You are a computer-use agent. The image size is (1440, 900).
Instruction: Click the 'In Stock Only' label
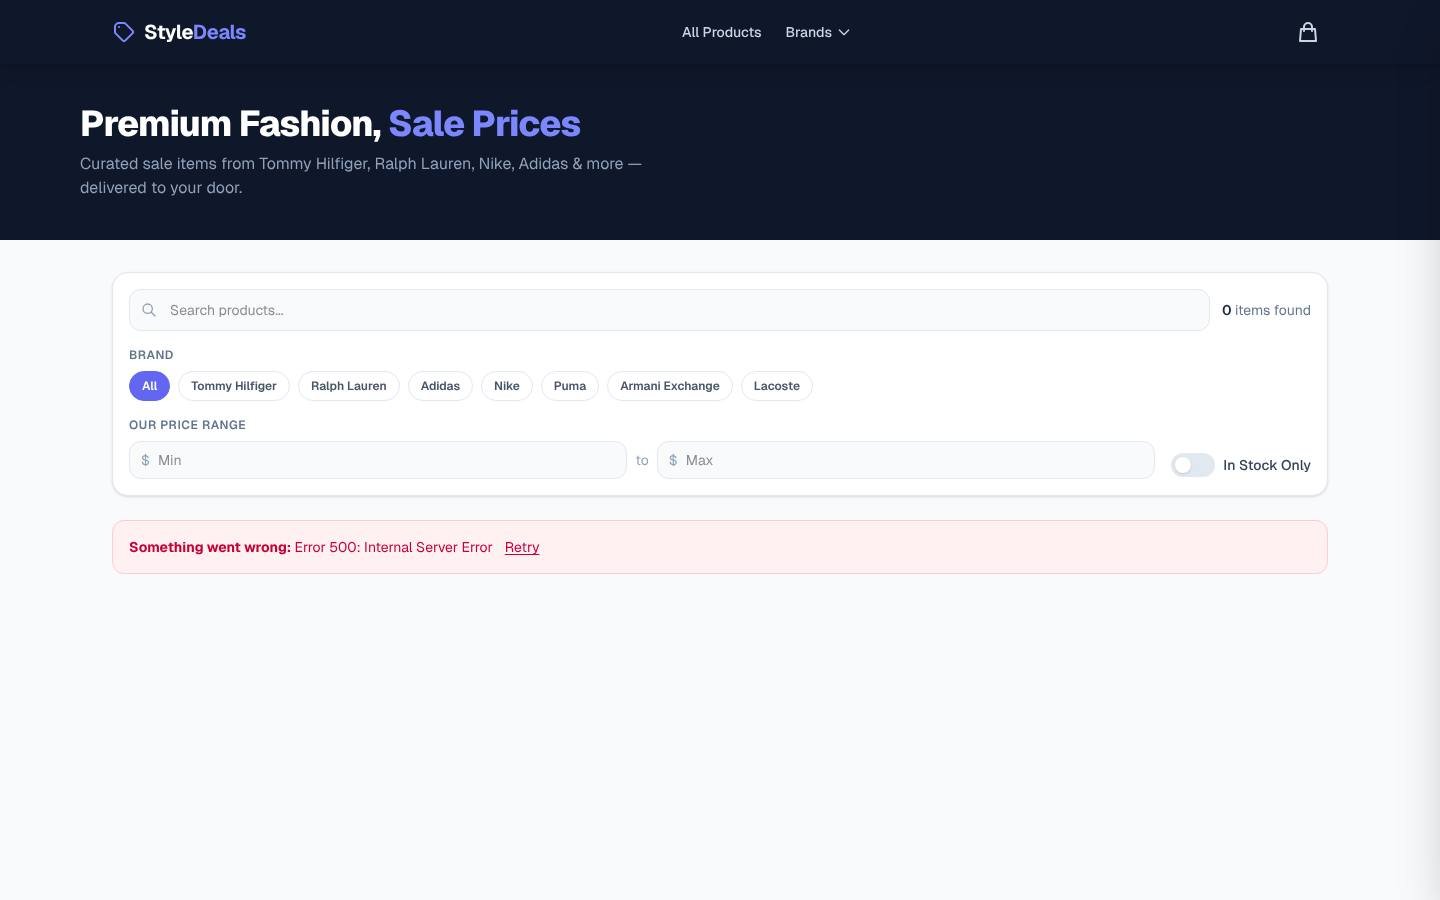1267,465
